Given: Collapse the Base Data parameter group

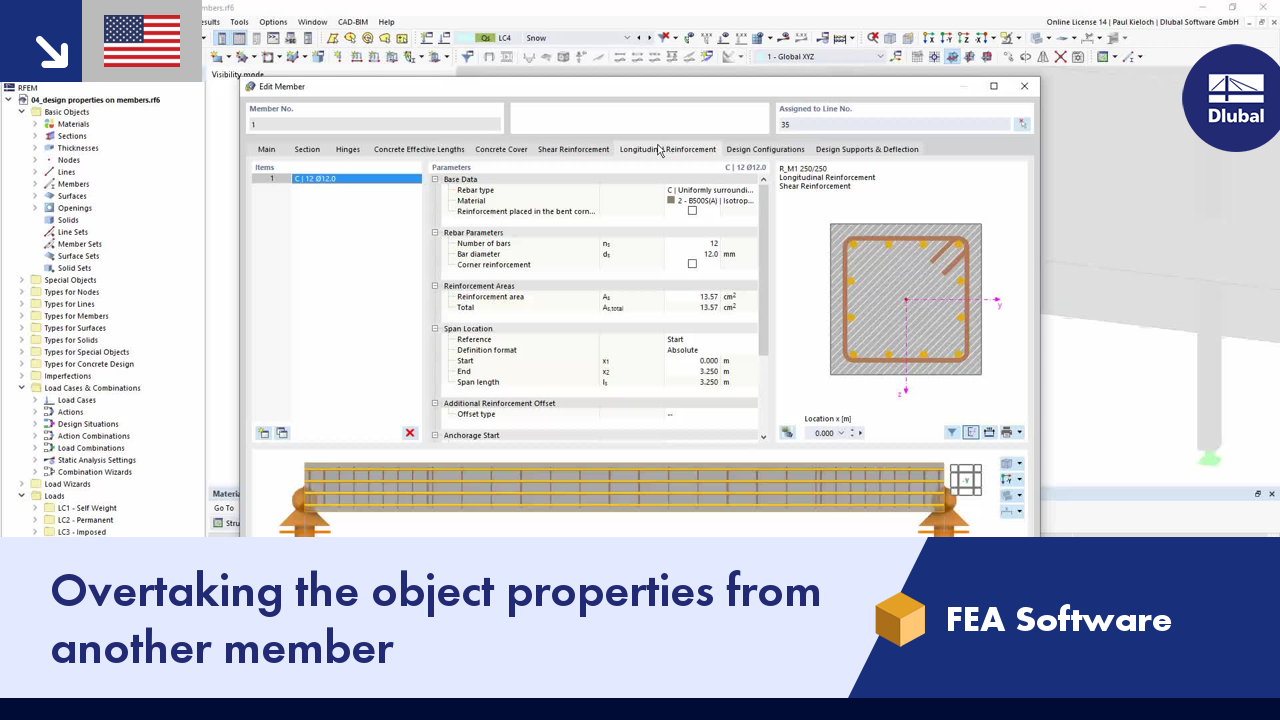Looking at the screenshot, I should pos(435,179).
